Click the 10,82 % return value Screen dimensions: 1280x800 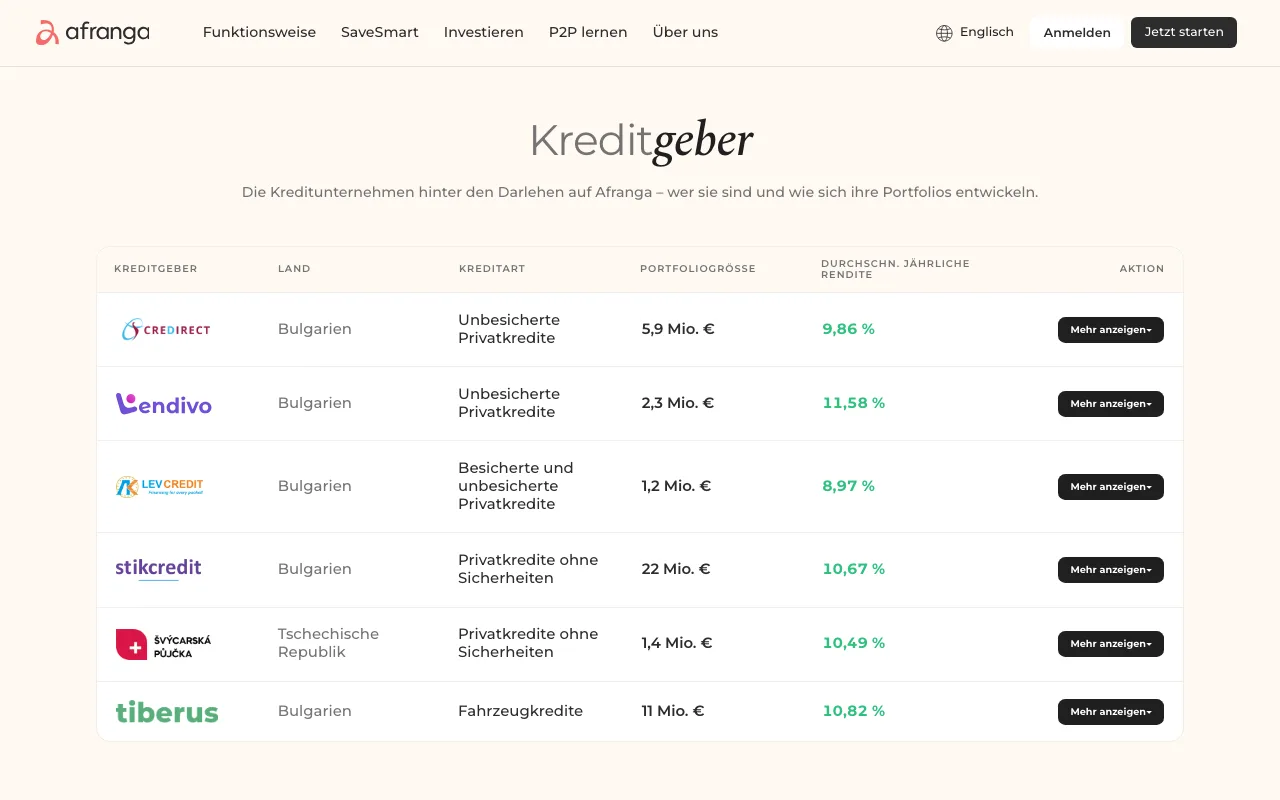854,711
